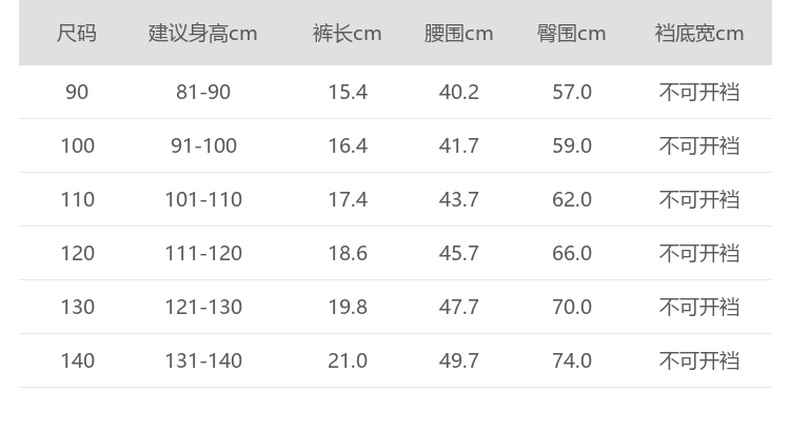The image size is (790, 431).
Task: Click the 131-140 height range cell
Action: (203, 361)
